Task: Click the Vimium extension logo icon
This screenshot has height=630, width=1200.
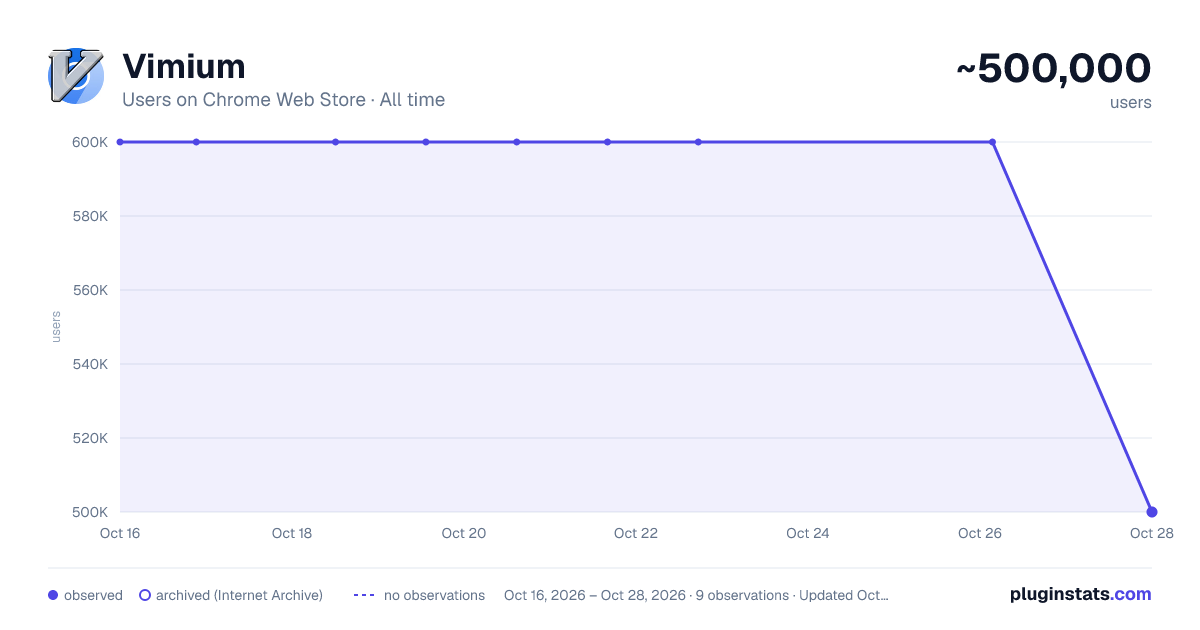Action: [76, 76]
